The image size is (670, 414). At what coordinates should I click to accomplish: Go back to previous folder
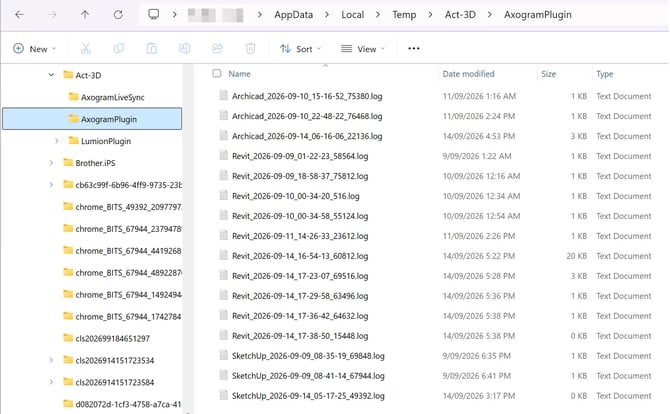pyautogui.click(x=19, y=15)
